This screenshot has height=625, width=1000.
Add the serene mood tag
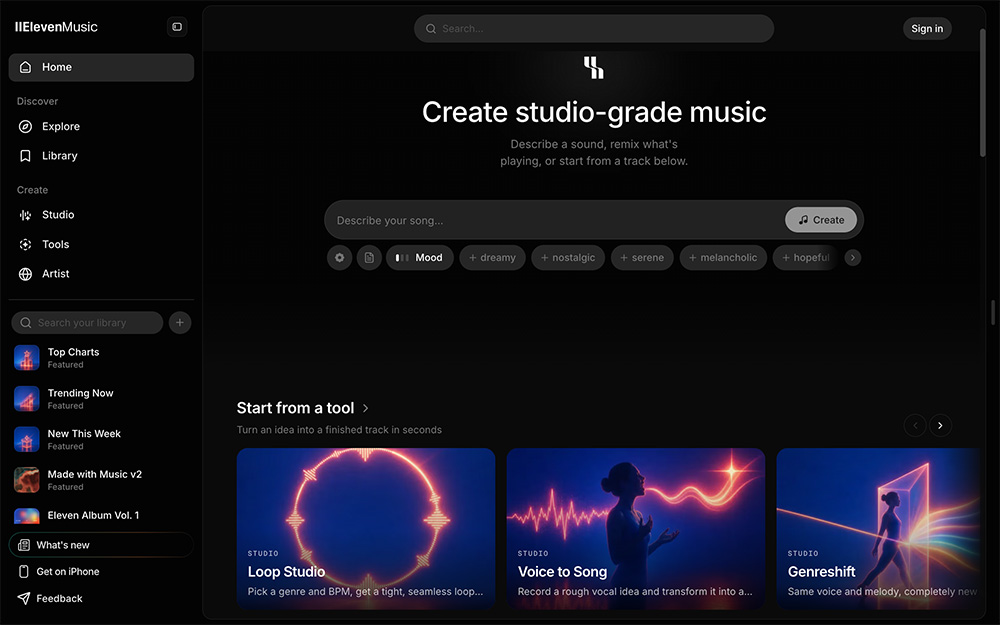click(642, 258)
